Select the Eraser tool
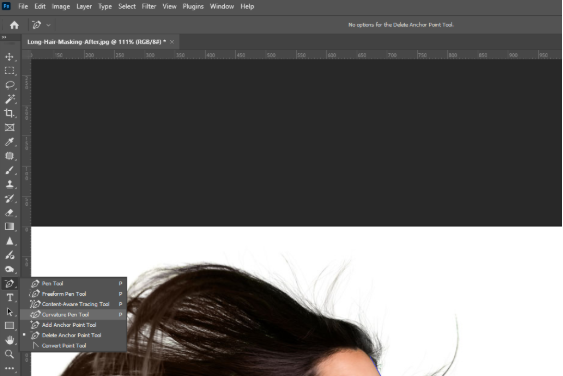Viewport: 563px width, 376px height. click(10, 213)
